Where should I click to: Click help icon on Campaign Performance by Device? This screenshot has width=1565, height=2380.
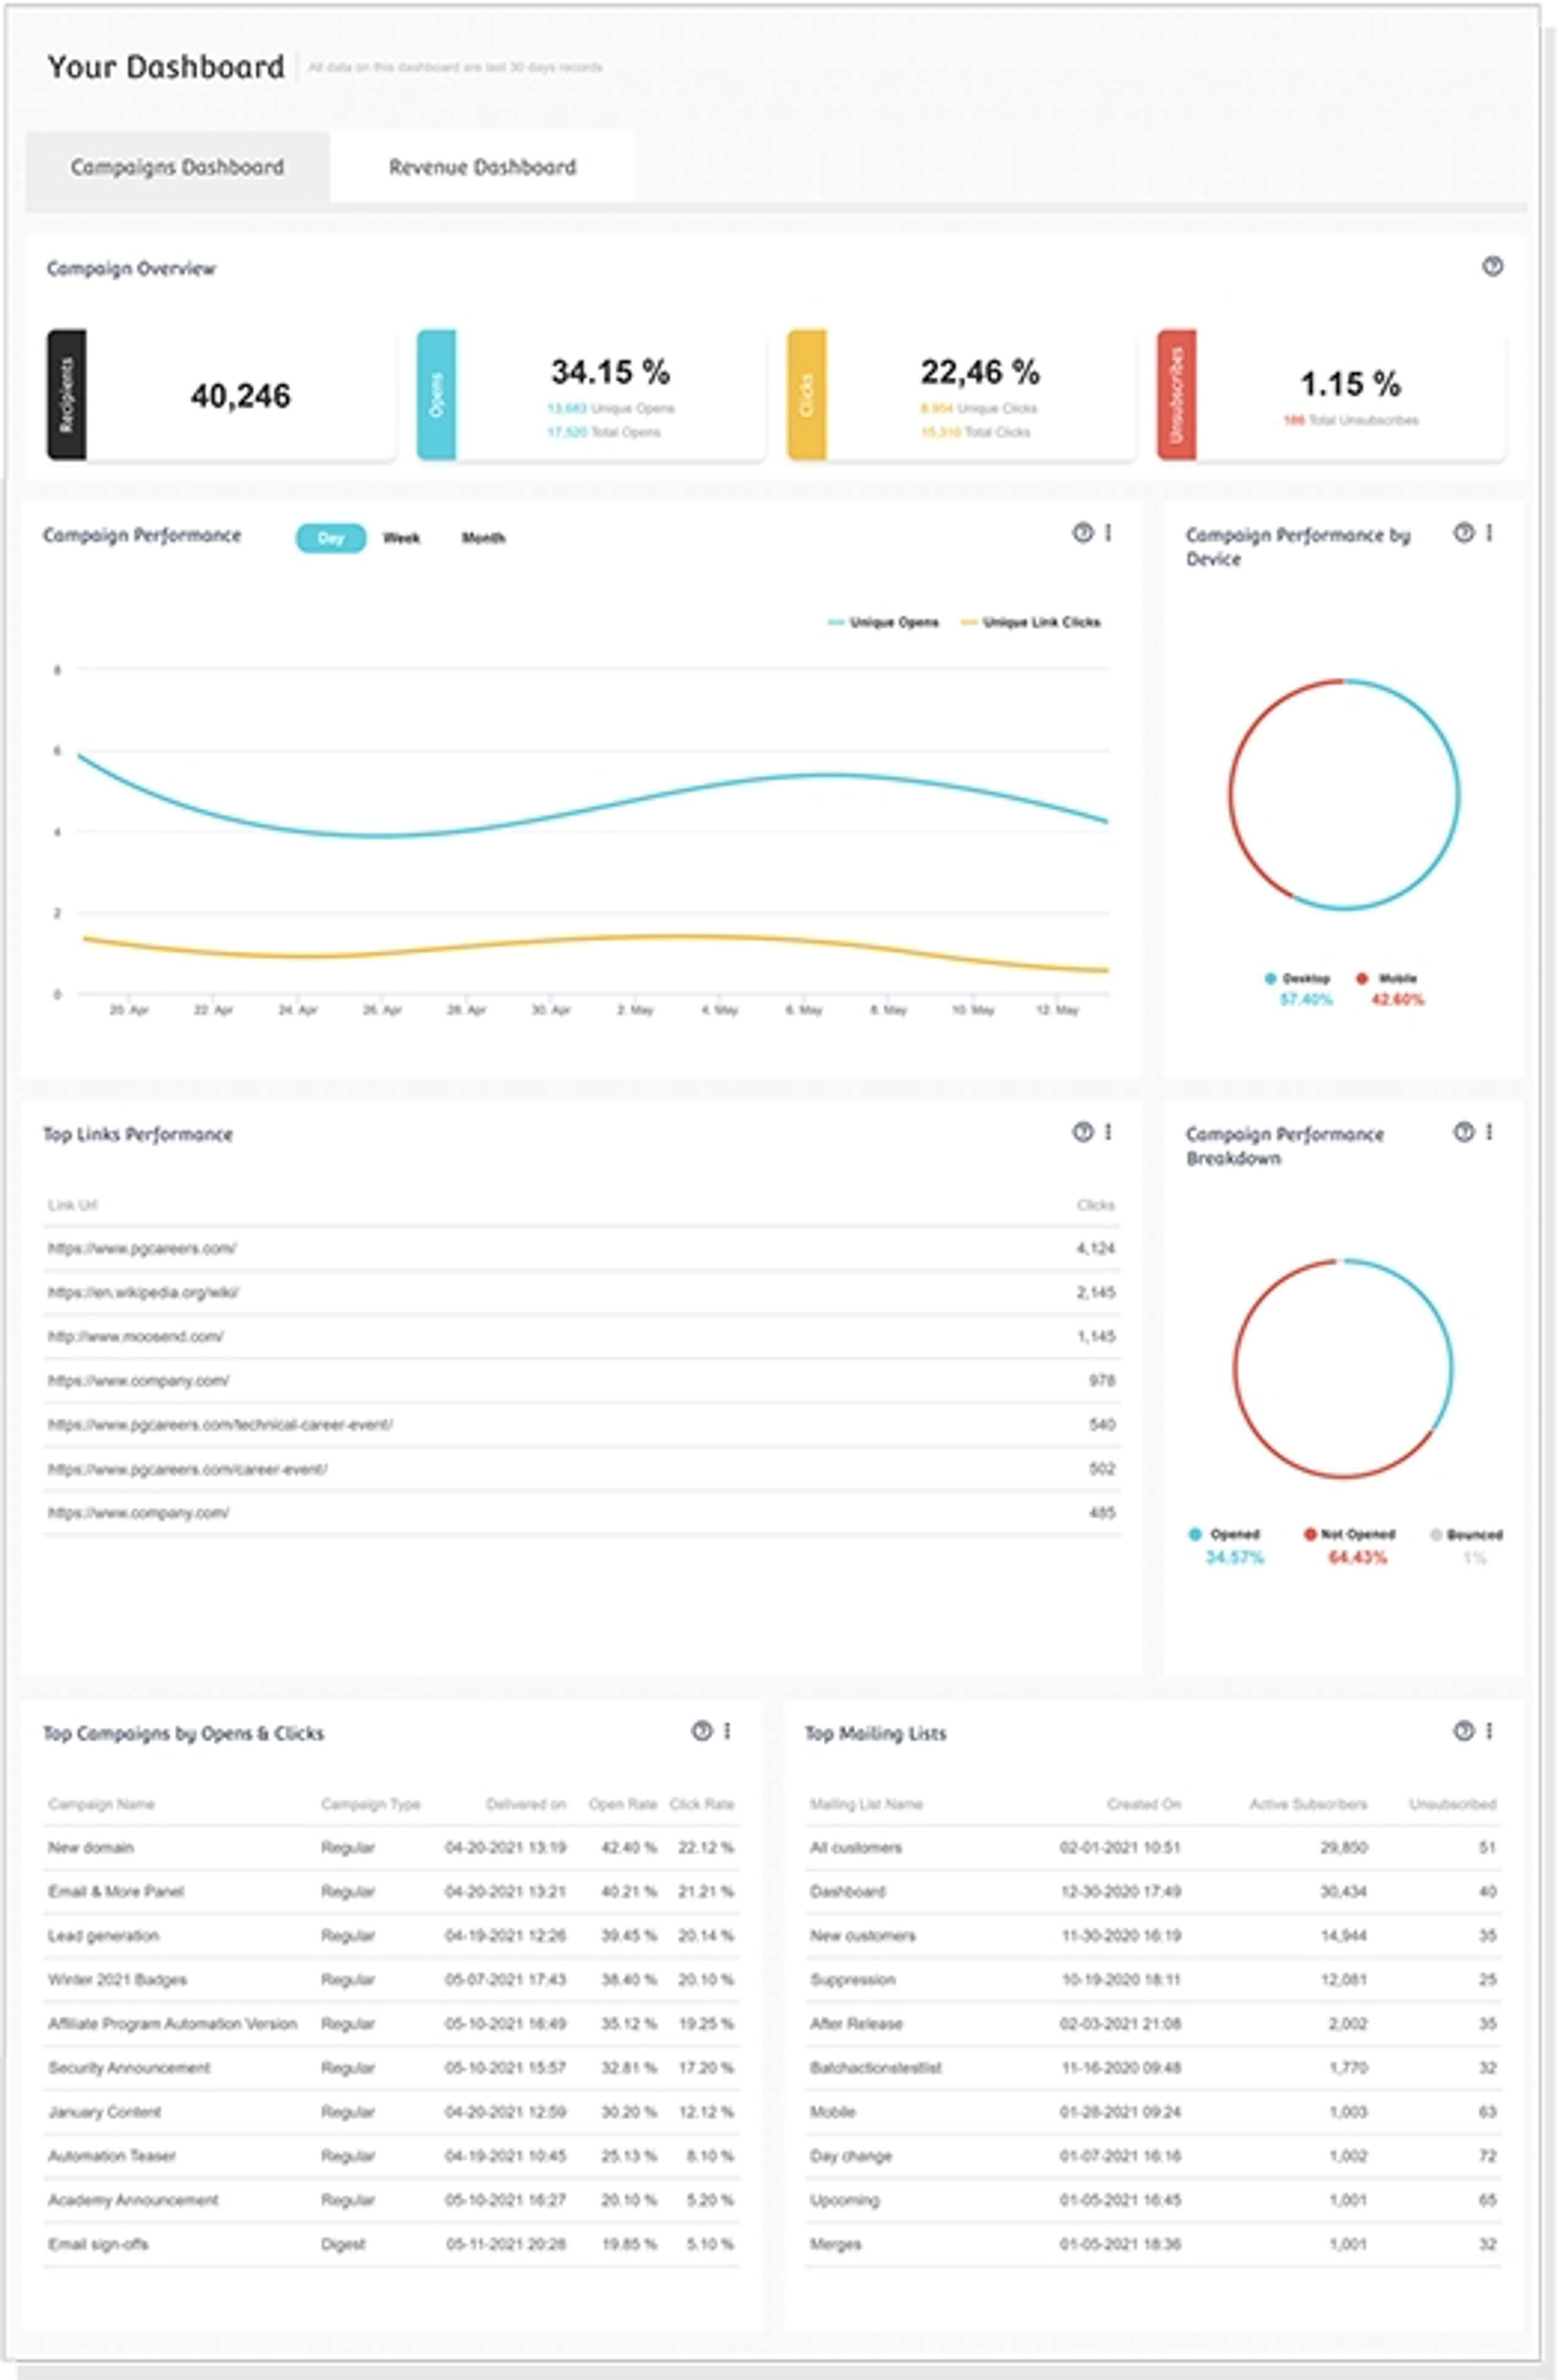[1463, 533]
